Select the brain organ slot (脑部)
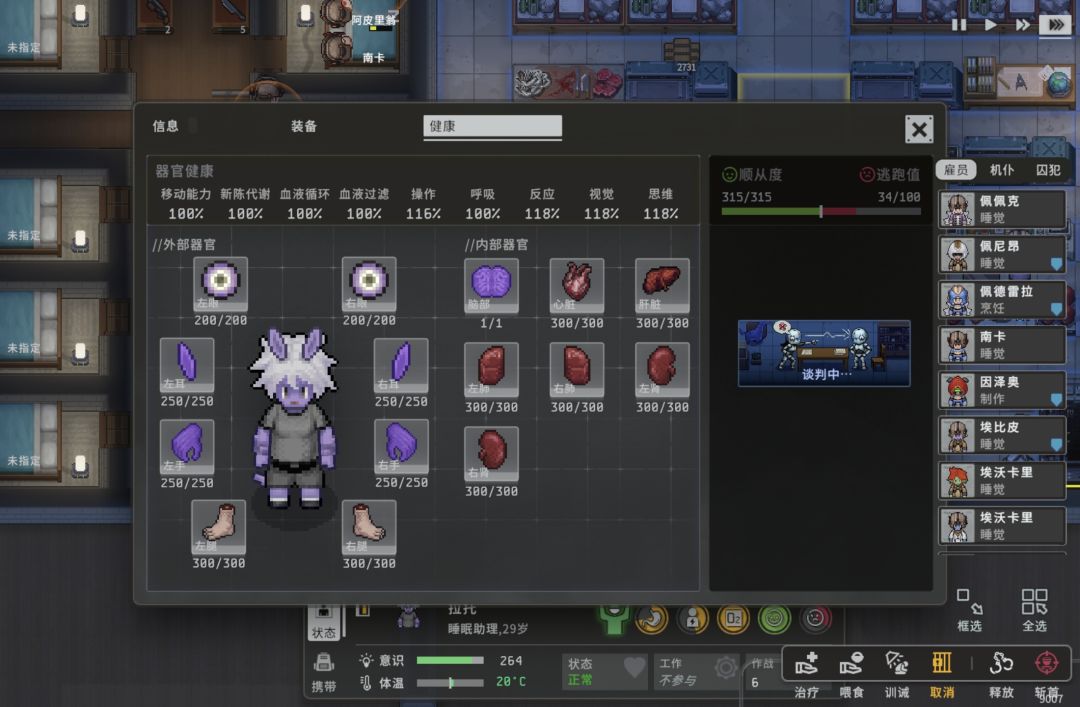 491,286
